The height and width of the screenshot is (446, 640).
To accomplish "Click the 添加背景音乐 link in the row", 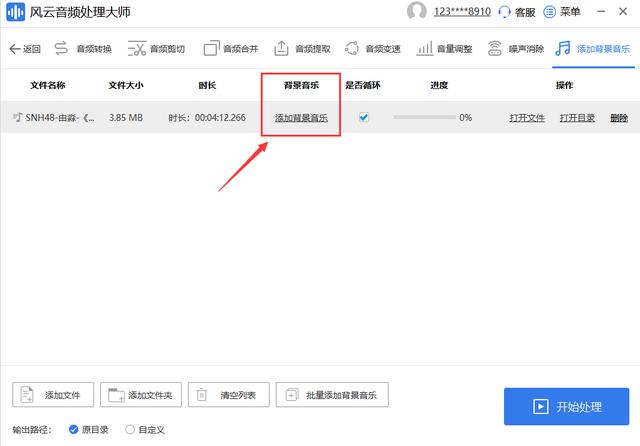I will (301, 118).
